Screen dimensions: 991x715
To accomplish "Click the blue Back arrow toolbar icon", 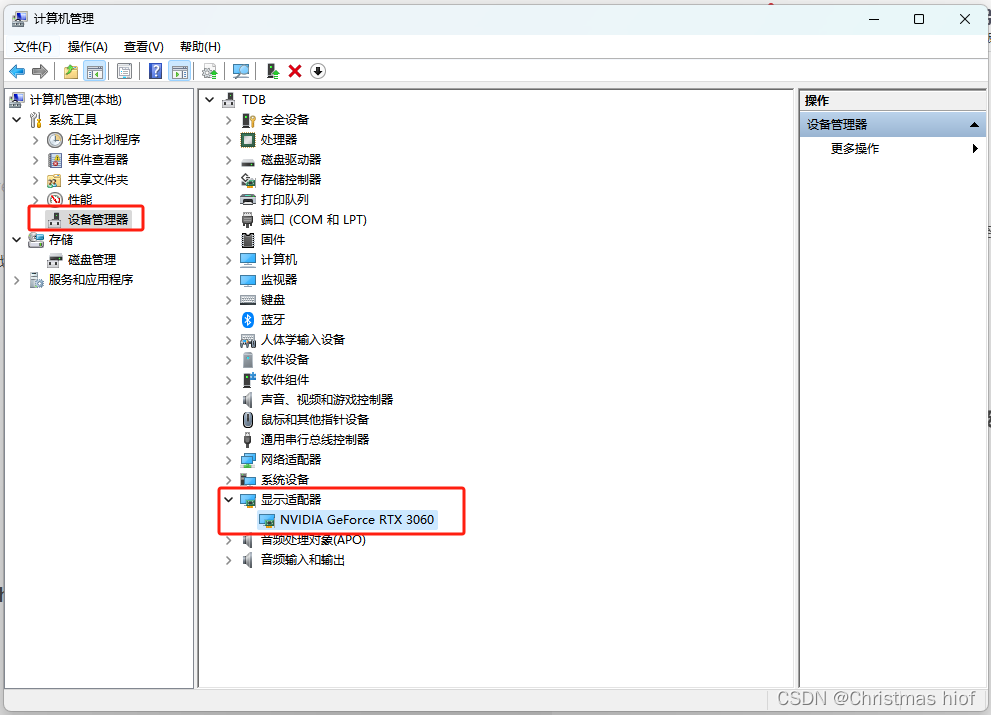I will (17, 71).
